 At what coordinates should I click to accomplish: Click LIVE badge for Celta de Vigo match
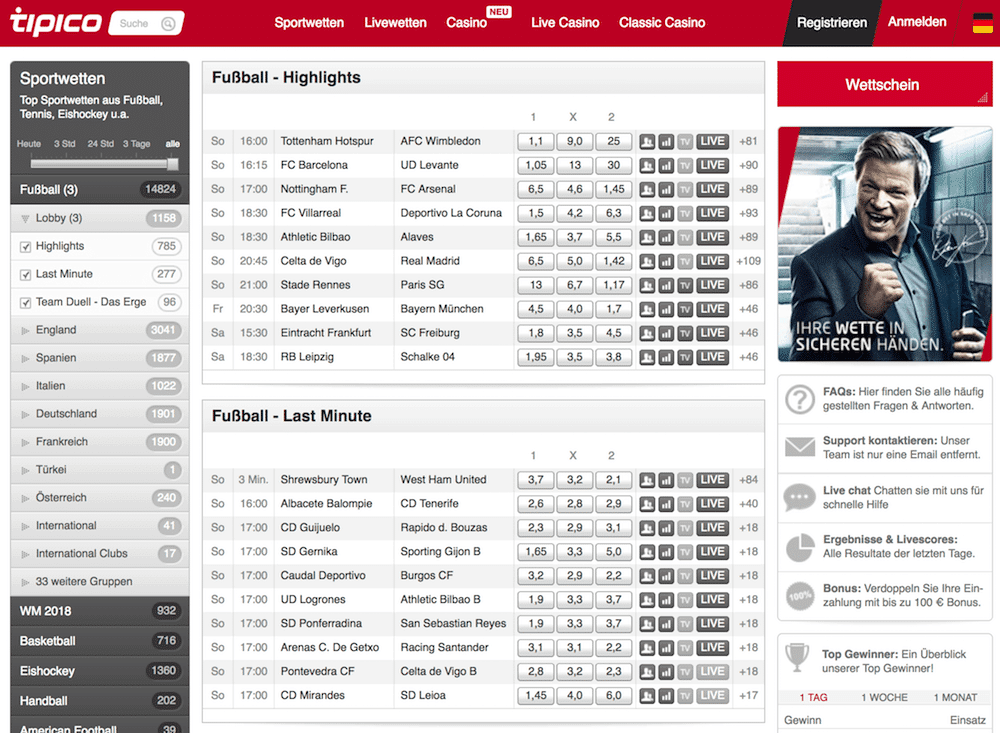tap(712, 261)
